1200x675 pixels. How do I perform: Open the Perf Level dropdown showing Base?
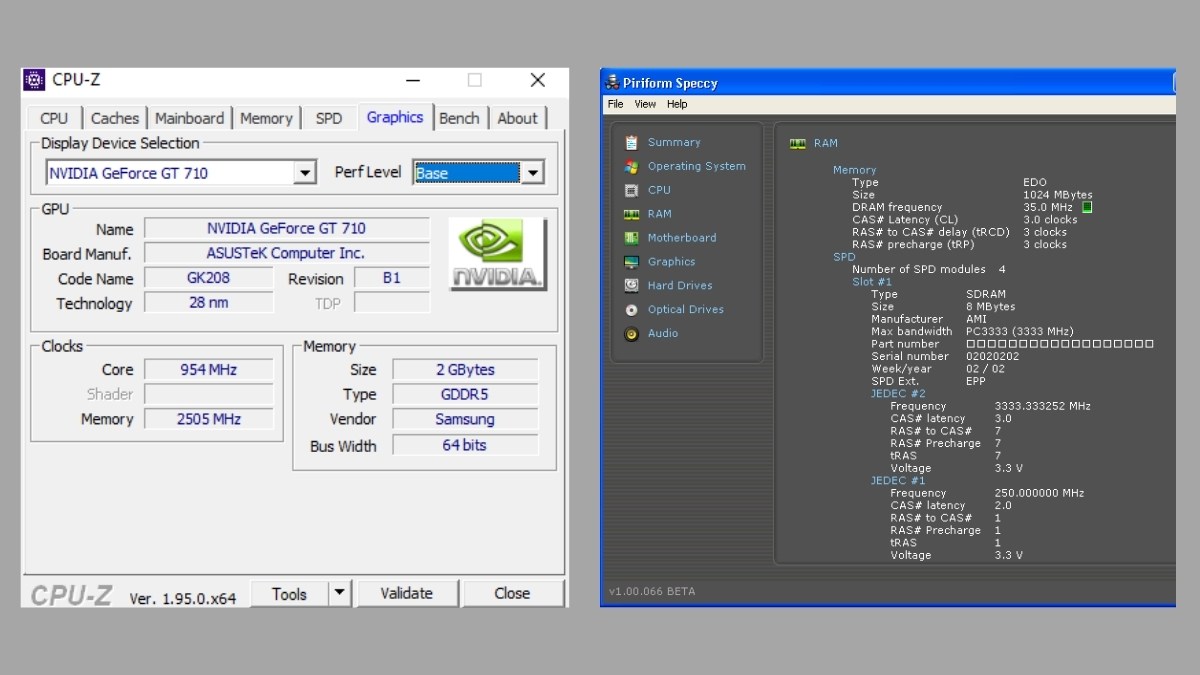(x=533, y=173)
